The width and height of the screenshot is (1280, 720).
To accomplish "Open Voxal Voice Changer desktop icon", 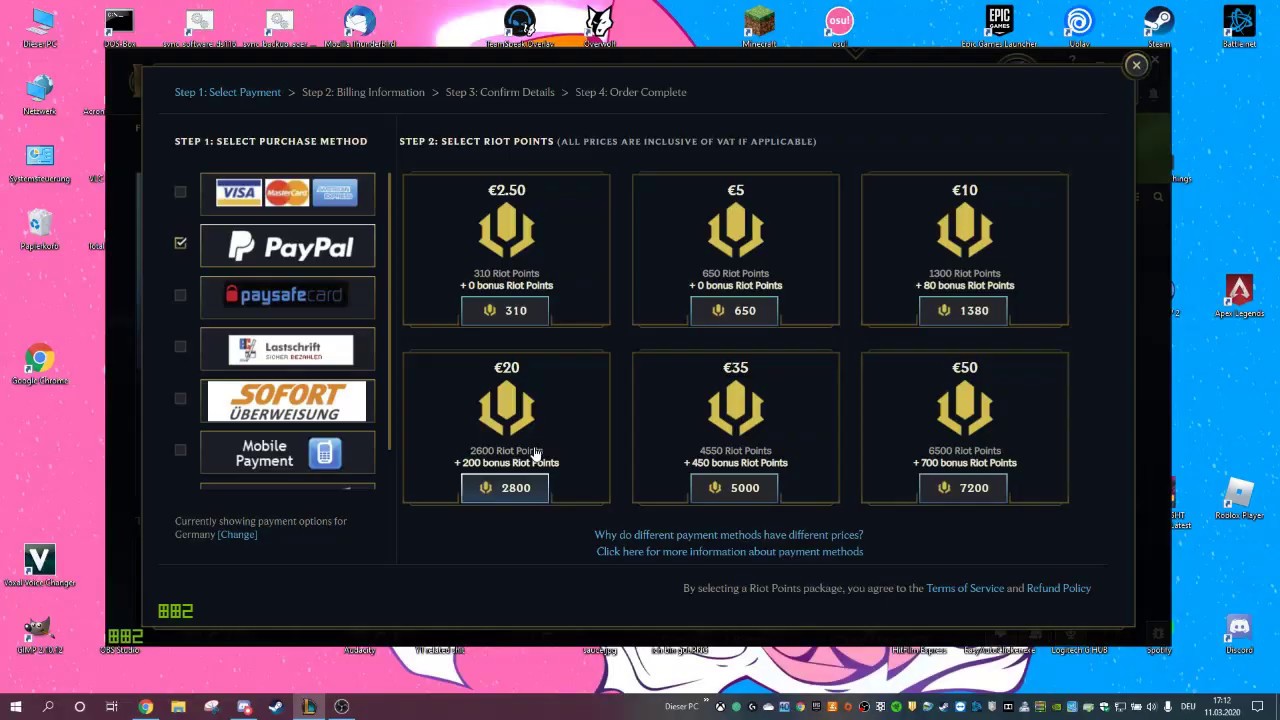I will point(40,567).
